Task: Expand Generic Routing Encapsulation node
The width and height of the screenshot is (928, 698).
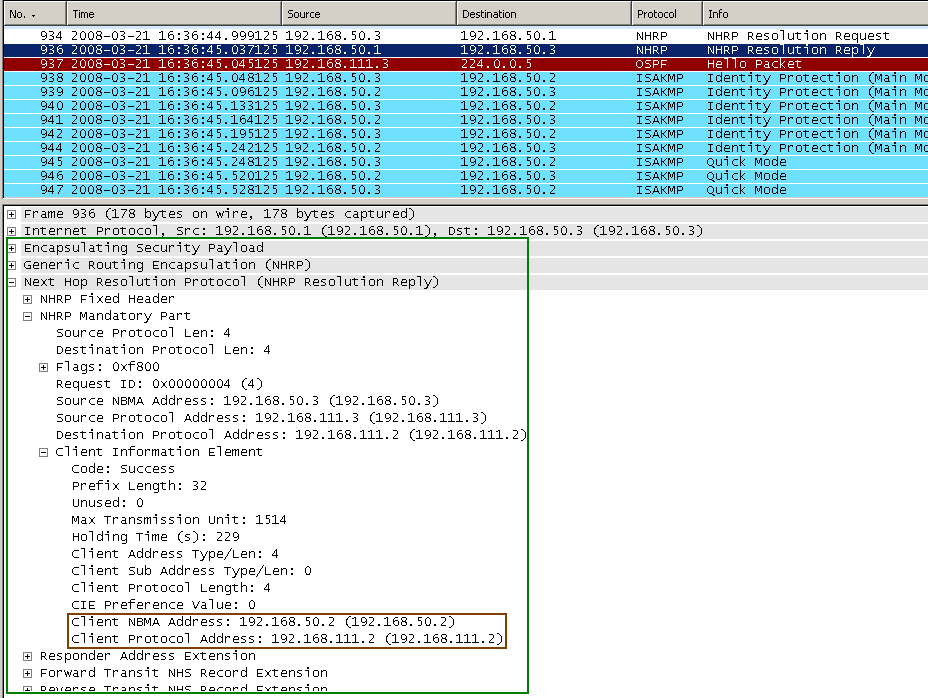Action: (11, 265)
